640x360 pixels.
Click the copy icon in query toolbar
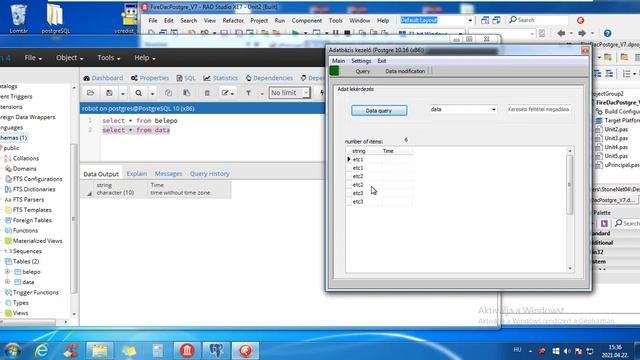(168, 93)
